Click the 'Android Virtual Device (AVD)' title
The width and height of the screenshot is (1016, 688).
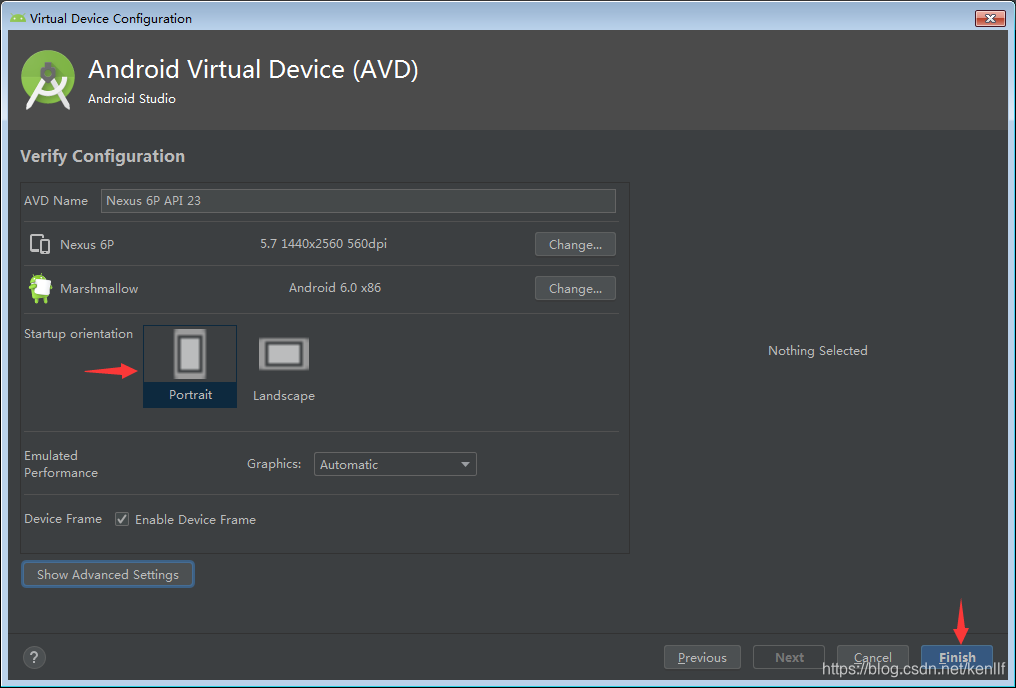point(253,69)
